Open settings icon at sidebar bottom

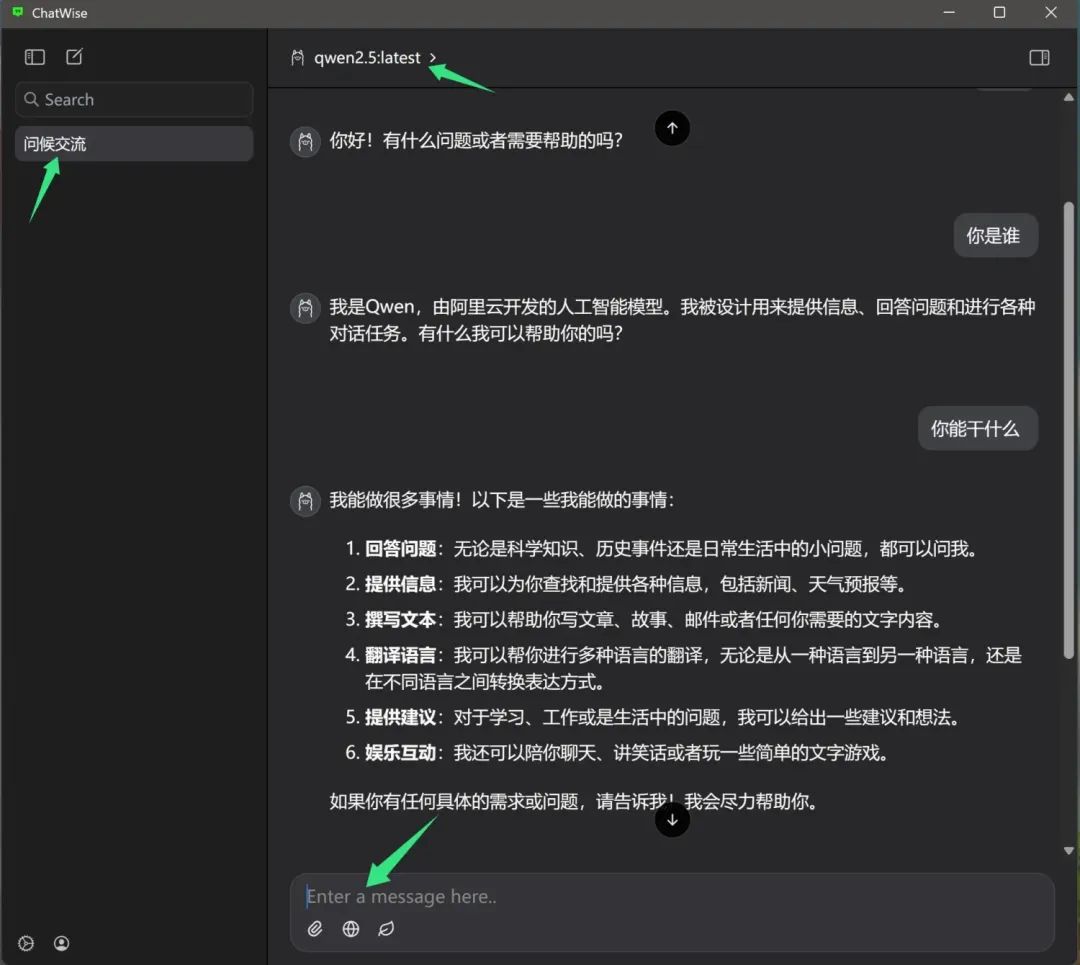coord(26,943)
